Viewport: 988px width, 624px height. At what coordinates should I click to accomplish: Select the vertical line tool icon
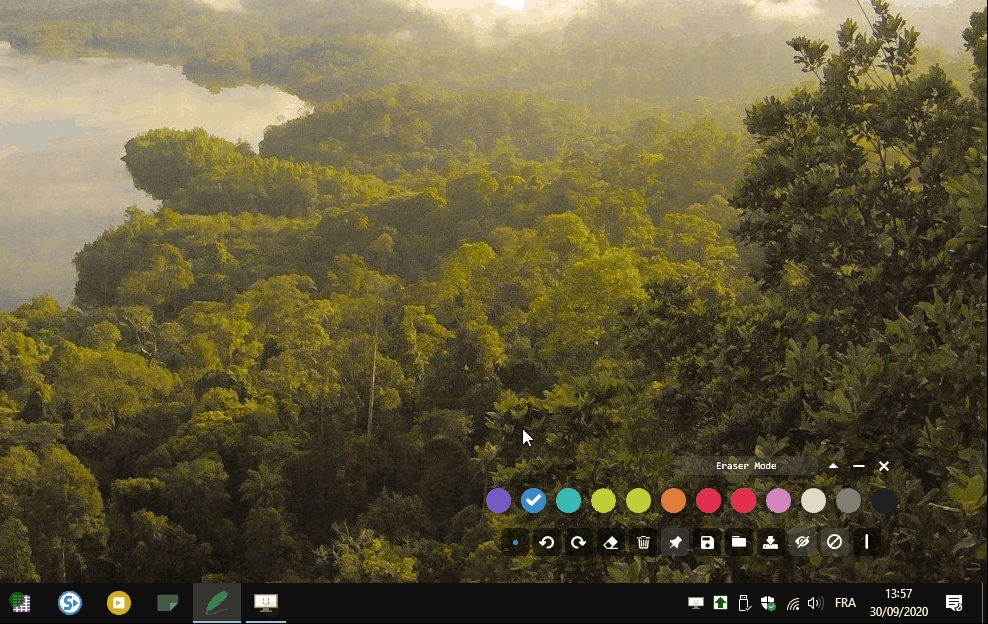(x=866, y=542)
